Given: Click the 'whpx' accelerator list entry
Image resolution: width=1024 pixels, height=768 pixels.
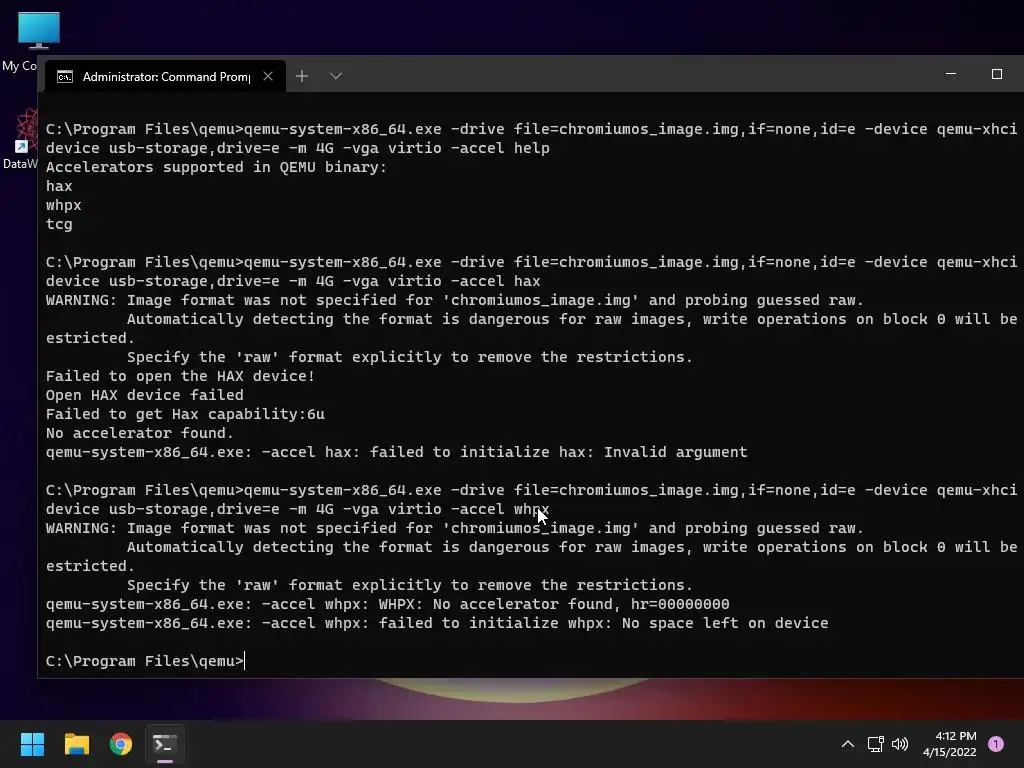Looking at the screenshot, I should coord(63,205).
